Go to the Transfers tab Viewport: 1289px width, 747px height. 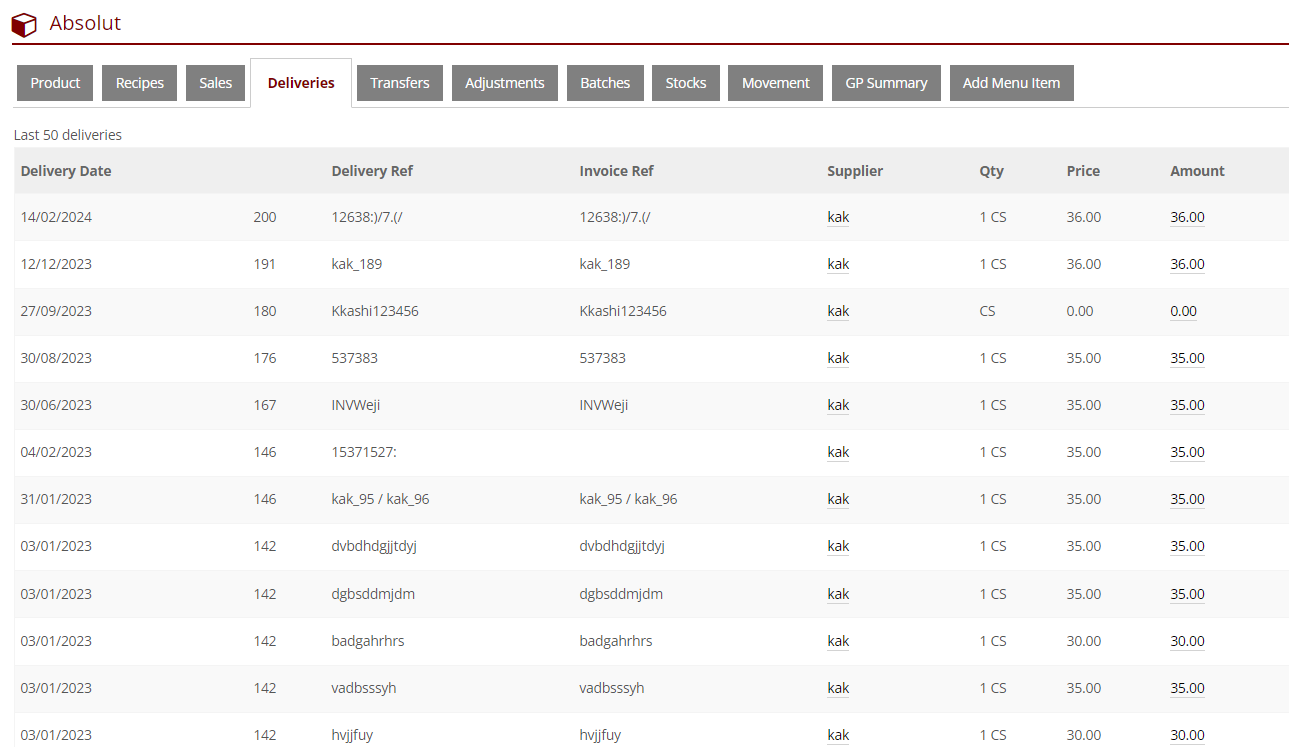pos(399,83)
